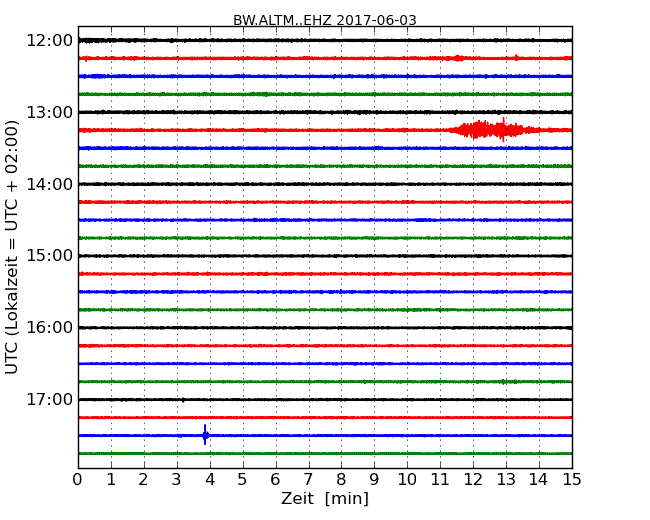Viewport: 650px width, 520px height.
Task: Click the Zeit [min] axis label
Action: click(x=325, y=498)
